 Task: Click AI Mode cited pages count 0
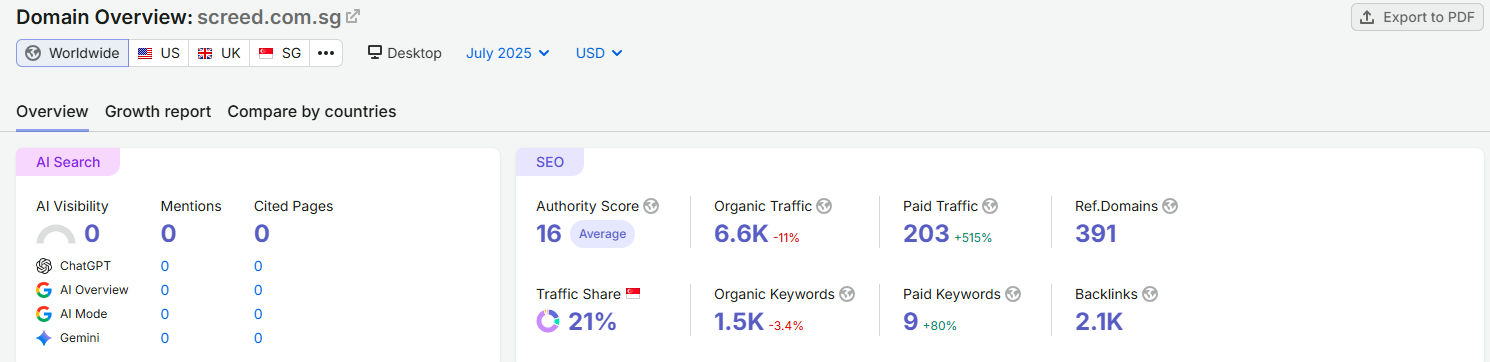click(258, 314)
